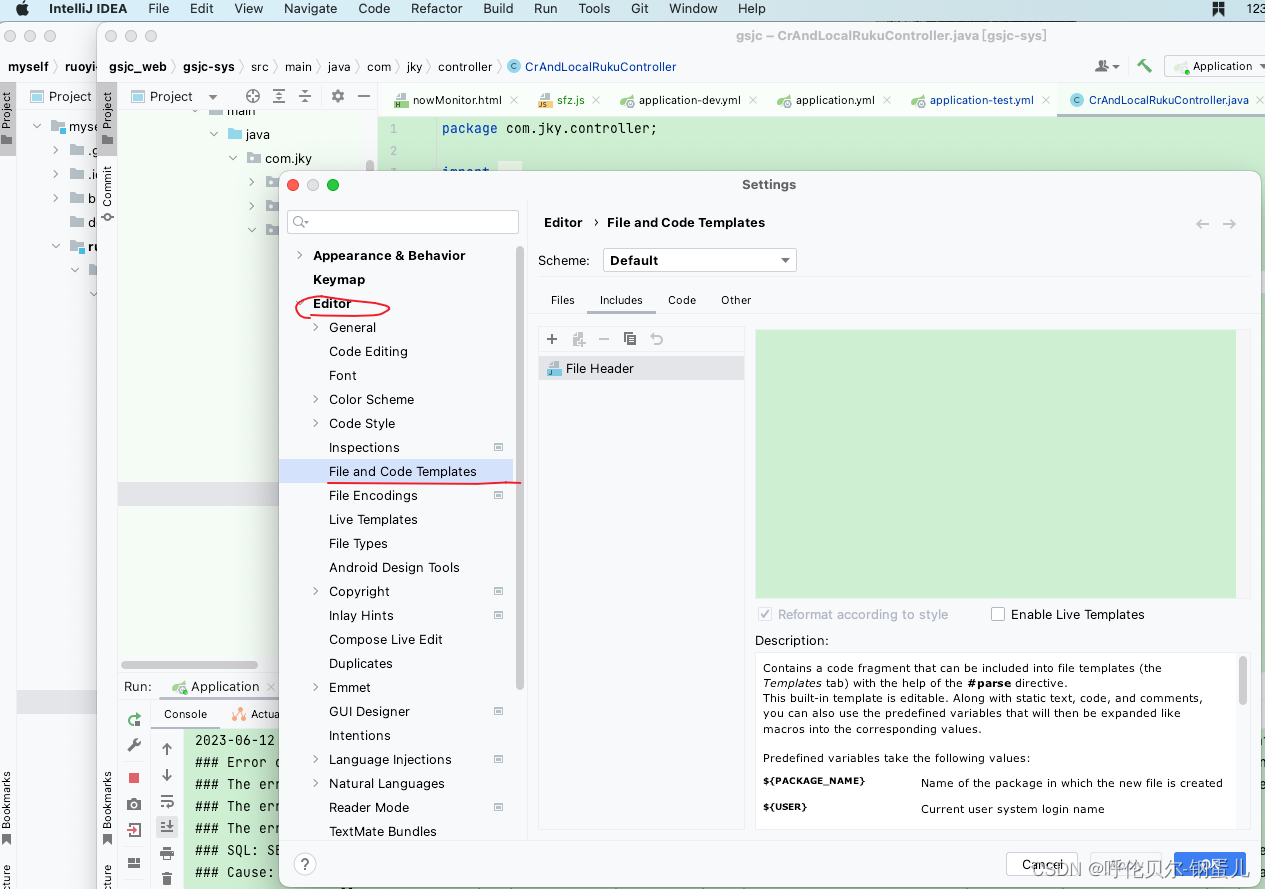The image size is (1265, 889).
Task: Click the Cancel button in Settings
Action: pos(1043,864)
